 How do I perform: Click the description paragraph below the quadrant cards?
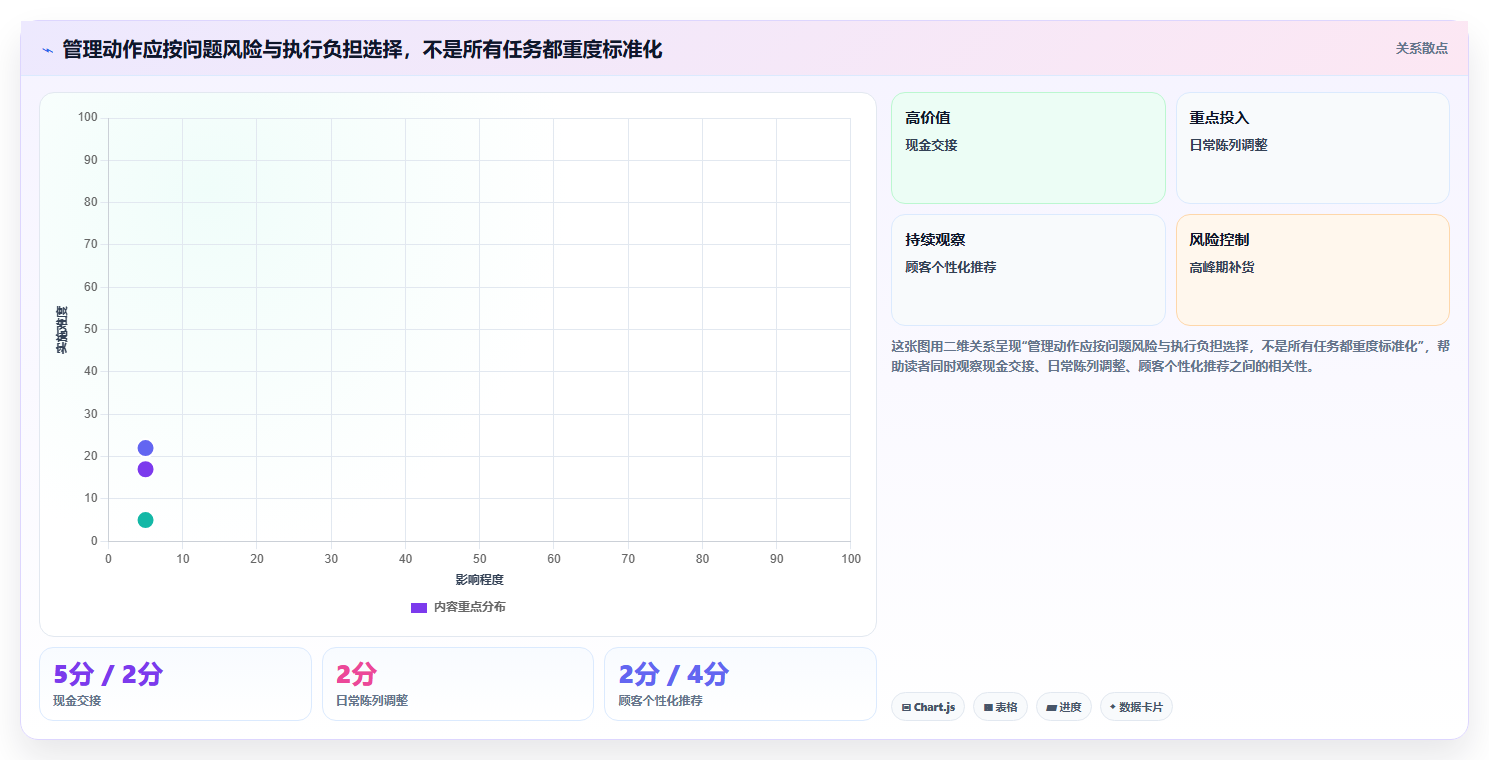pyautogui.click(x=1170, y=356)
